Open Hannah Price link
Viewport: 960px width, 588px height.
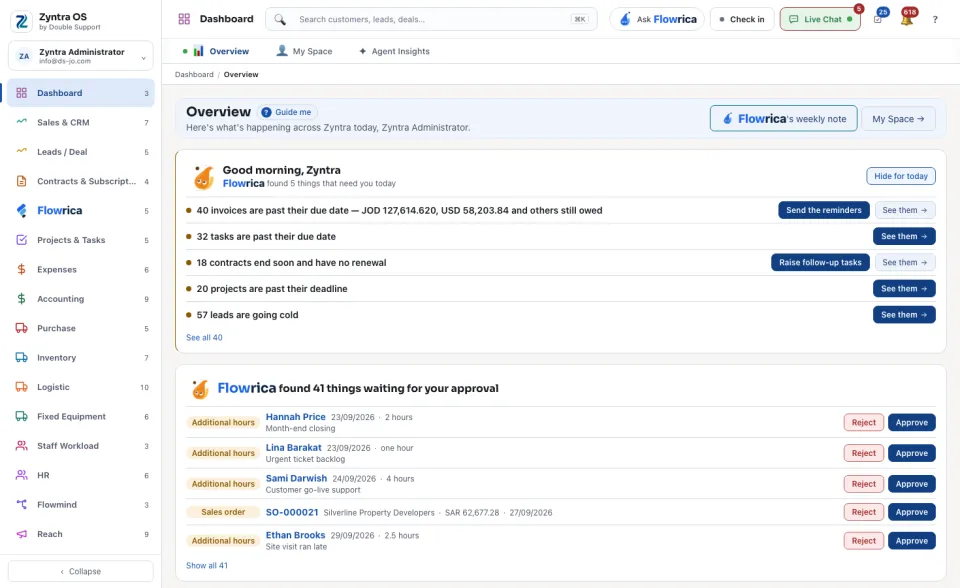coord(295,416)
